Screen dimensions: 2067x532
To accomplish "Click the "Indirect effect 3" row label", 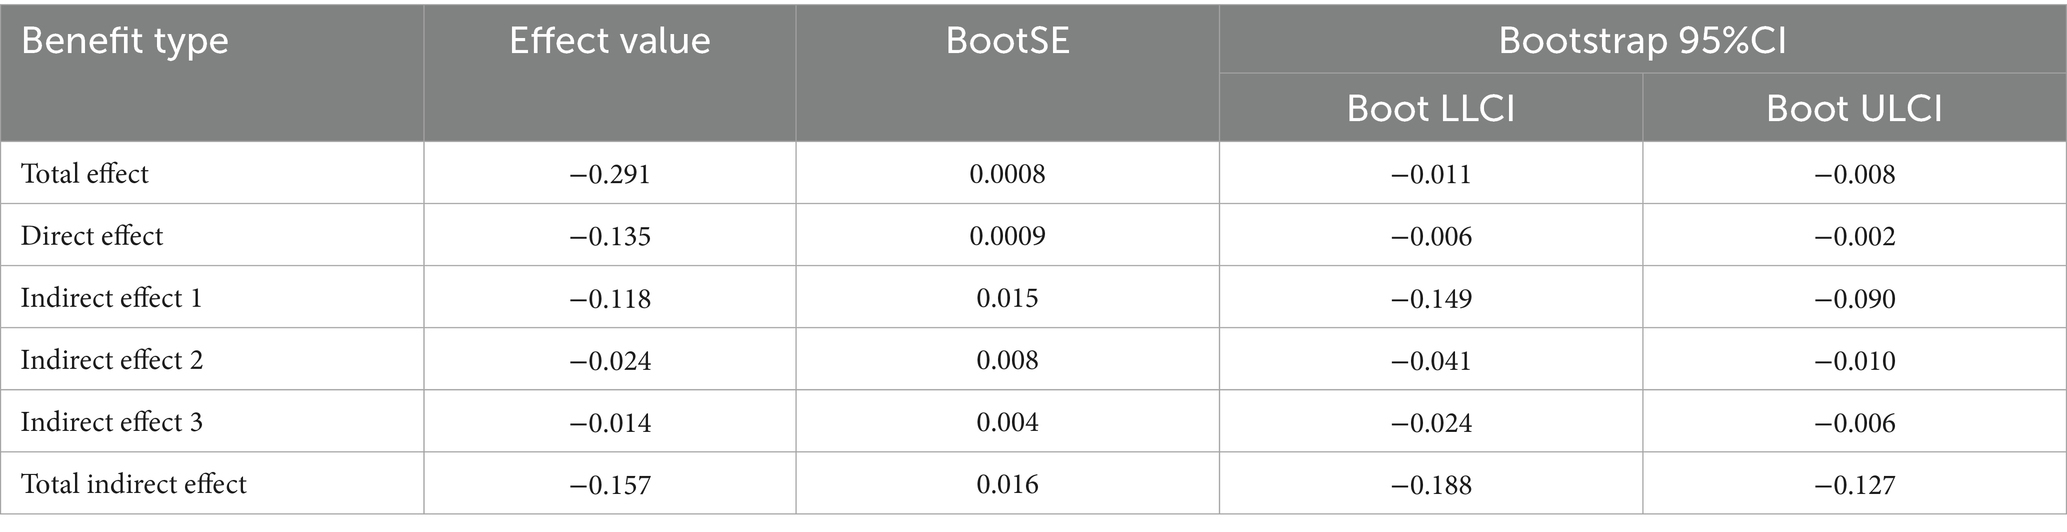I will (112, 422).
